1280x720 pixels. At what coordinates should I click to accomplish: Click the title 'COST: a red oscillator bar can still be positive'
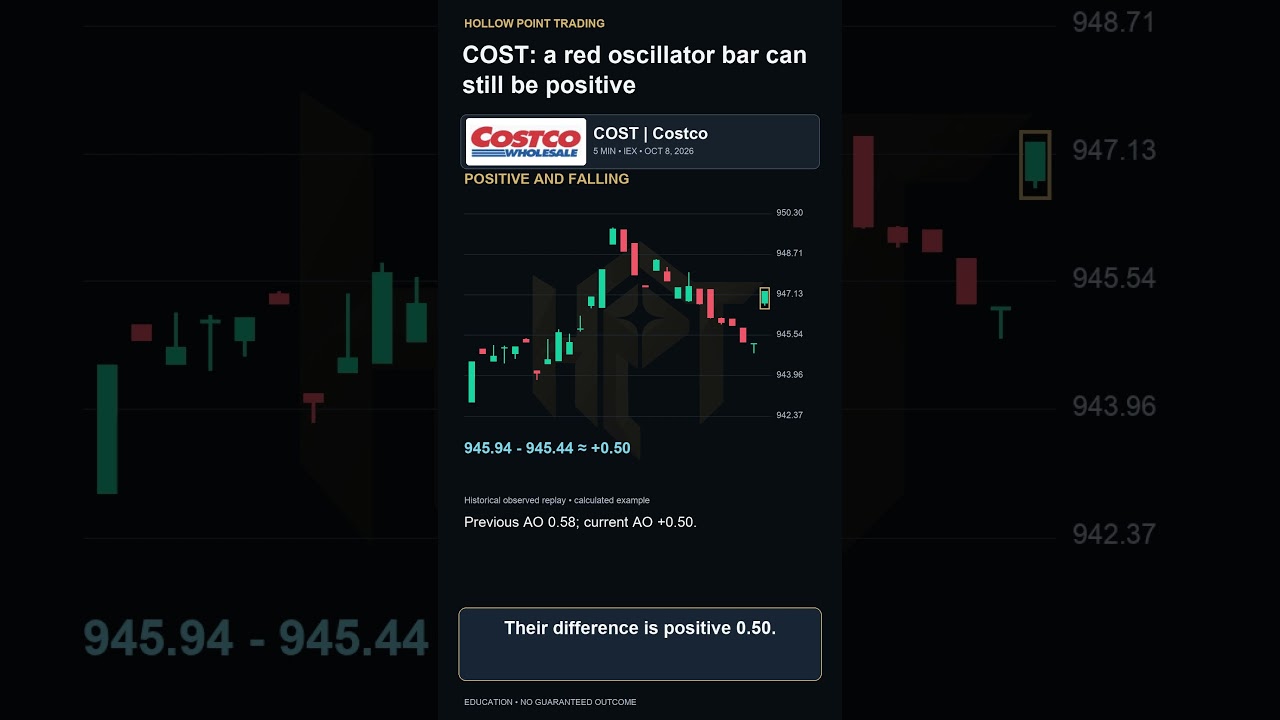(x=634, y=70)
